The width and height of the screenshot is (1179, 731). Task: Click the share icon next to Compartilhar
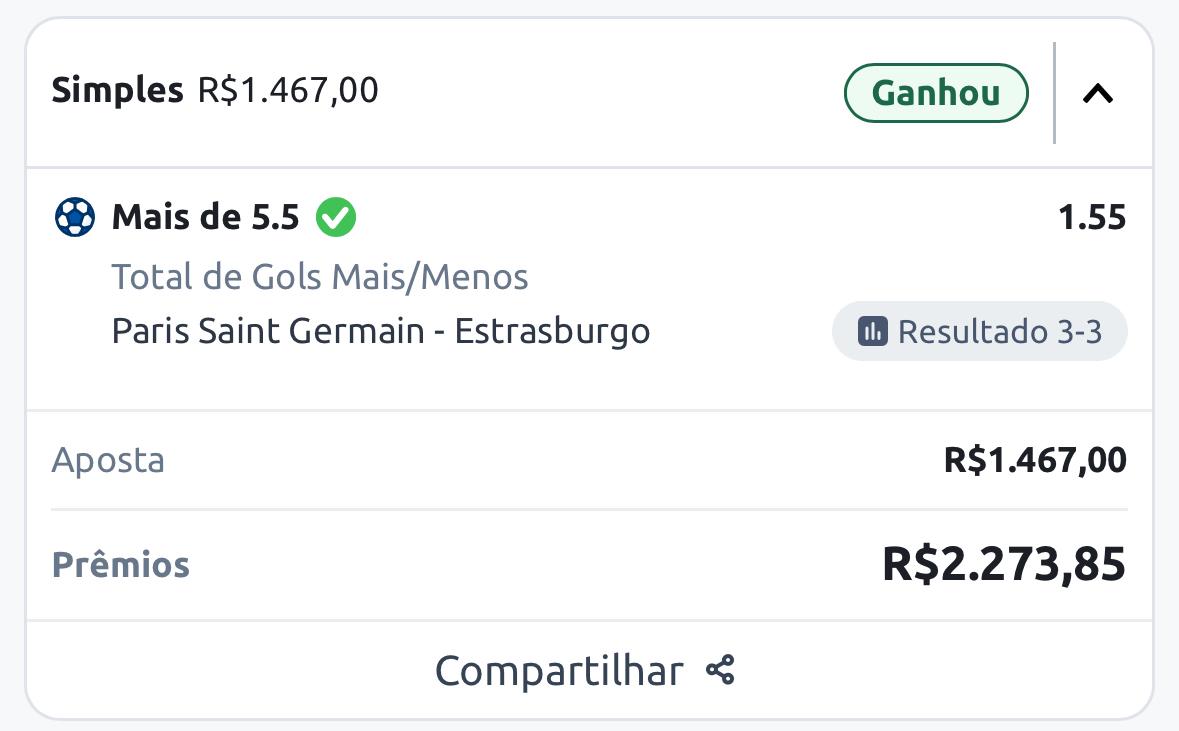[x=720, y=670]
